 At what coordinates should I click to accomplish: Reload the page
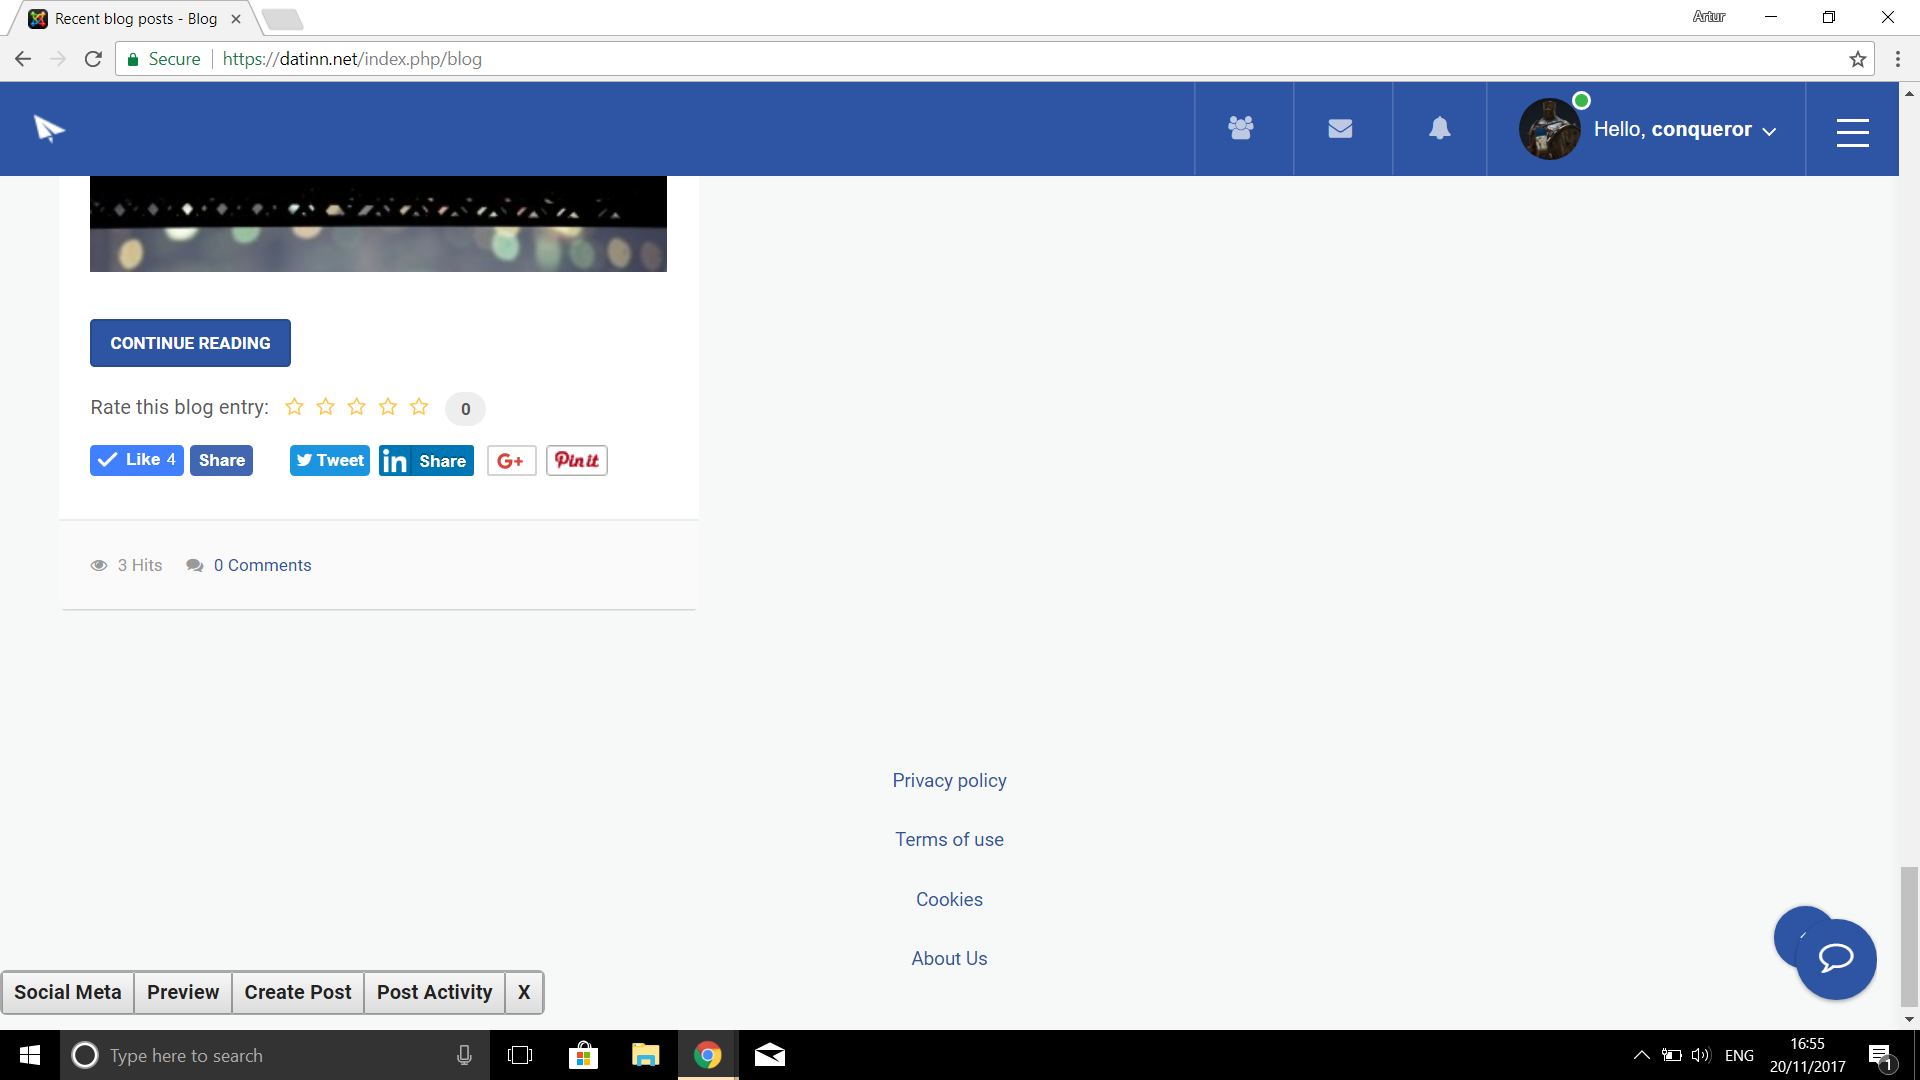pyautogui.click(x=93, y=59)
